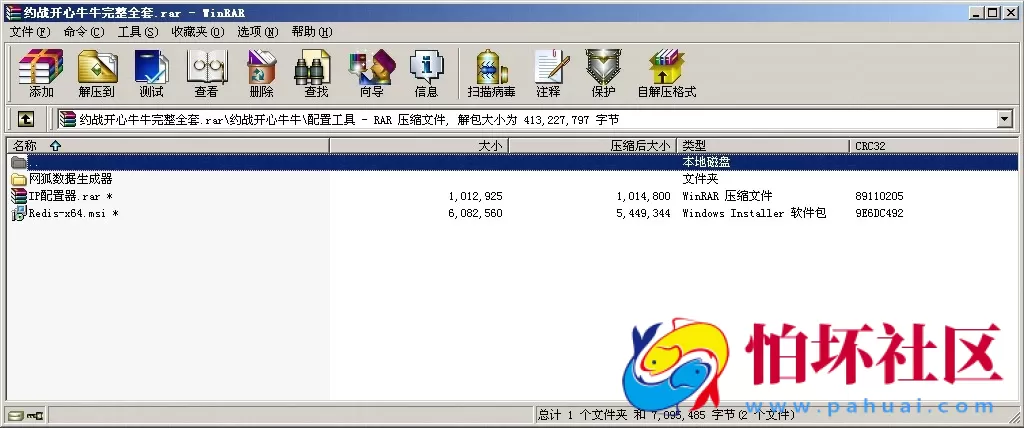Click the WinRAR title bar app icon

(x=13, y=12)
